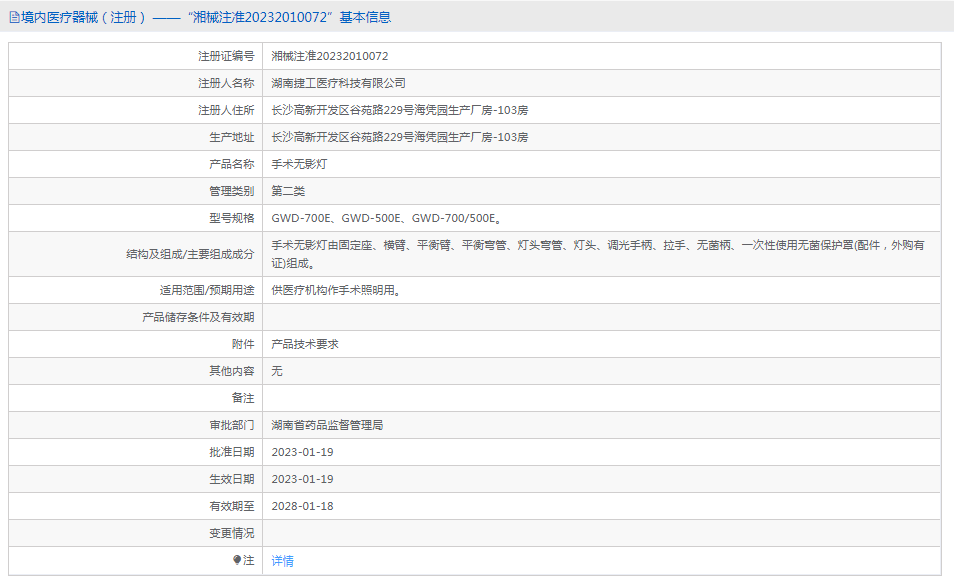
Task: Select 供医疗机构作手术照明用 text
Action: [336, 290]
